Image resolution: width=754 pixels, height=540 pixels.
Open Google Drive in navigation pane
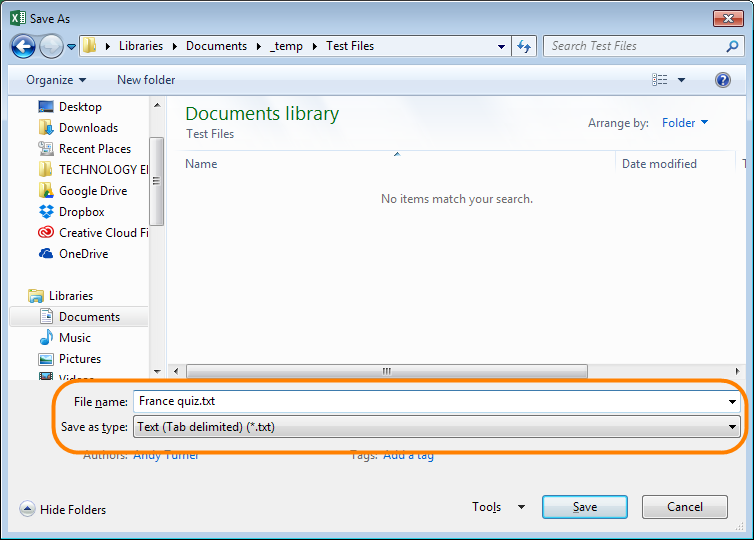pos(93,191)
